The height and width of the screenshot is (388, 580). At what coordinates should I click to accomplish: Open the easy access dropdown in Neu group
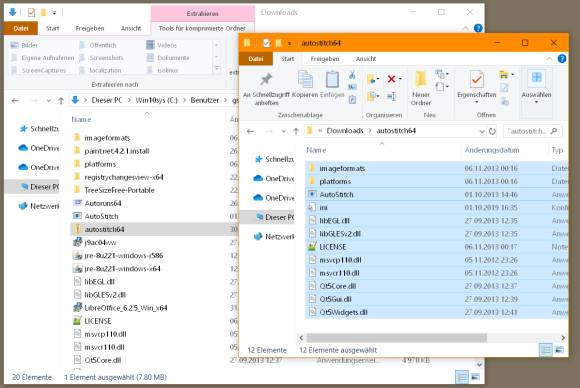pos(447,87)
